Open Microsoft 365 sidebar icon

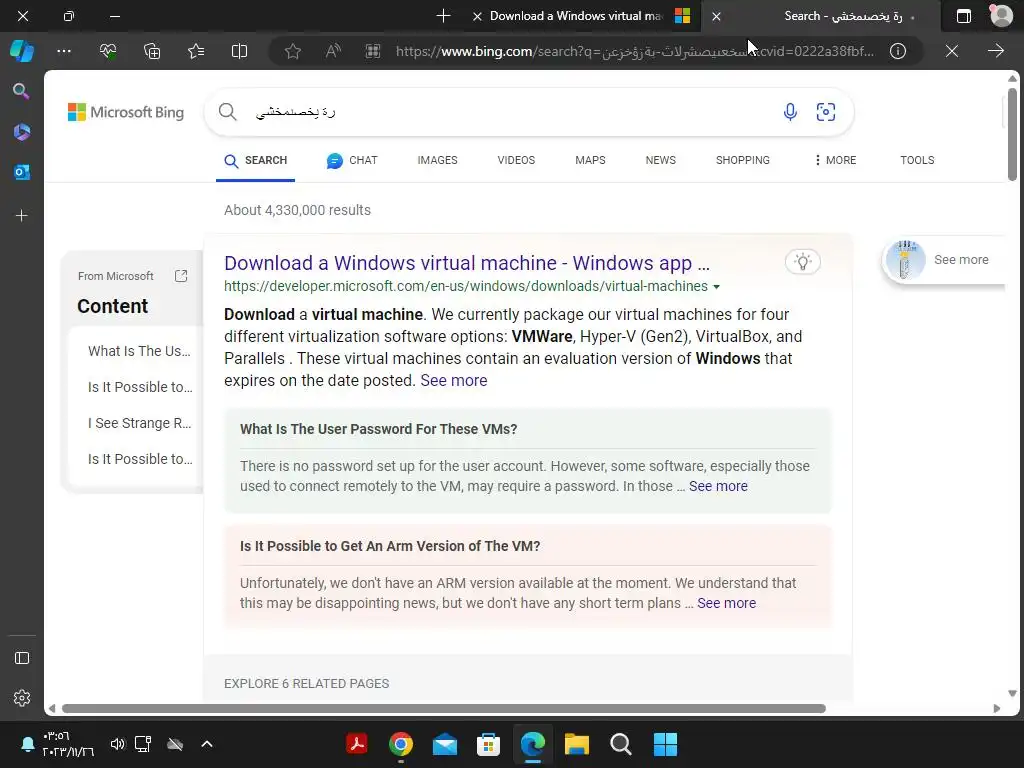pyautogui.click(x=22, y=132)
